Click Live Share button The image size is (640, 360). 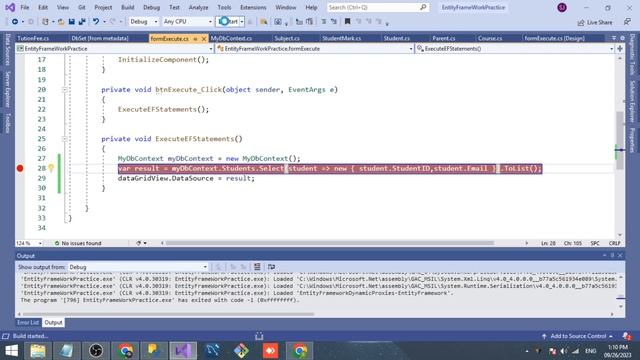click(x=595, y=22)
